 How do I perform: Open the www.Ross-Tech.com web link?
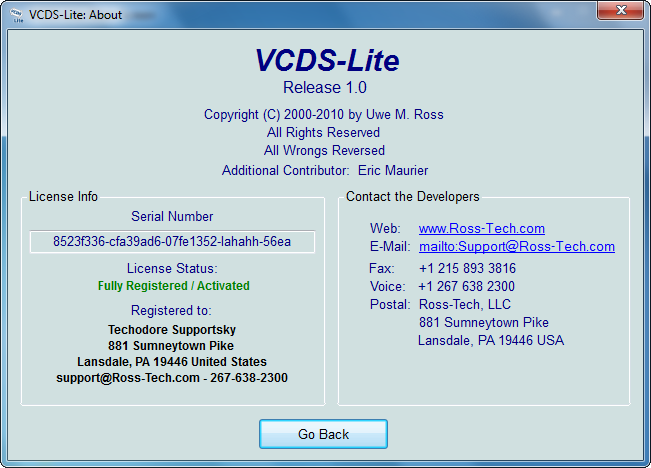(482, 228)
